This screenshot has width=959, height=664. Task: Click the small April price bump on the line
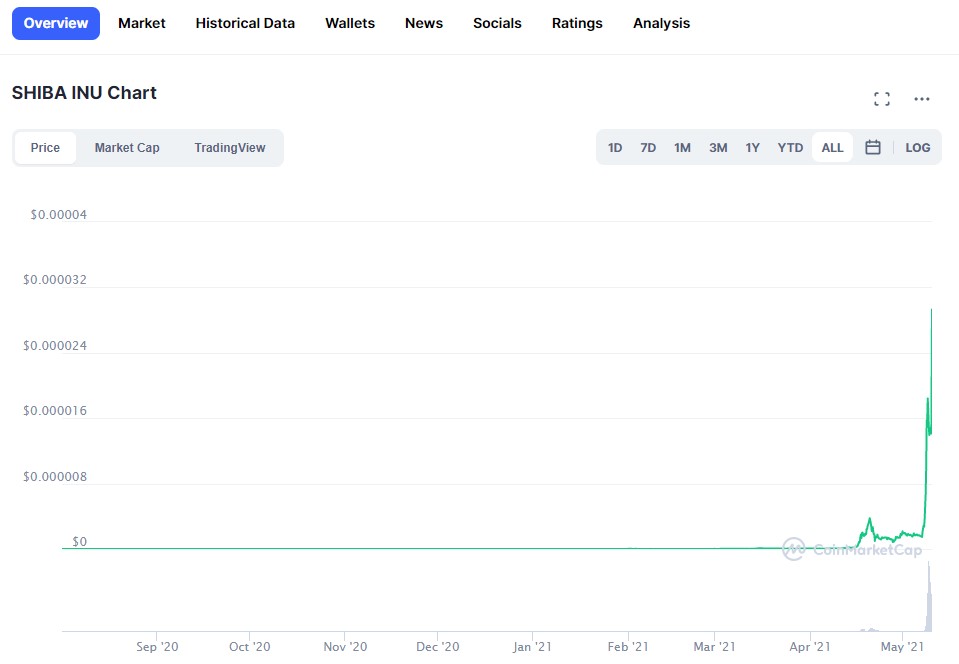[x=869, y=520]
